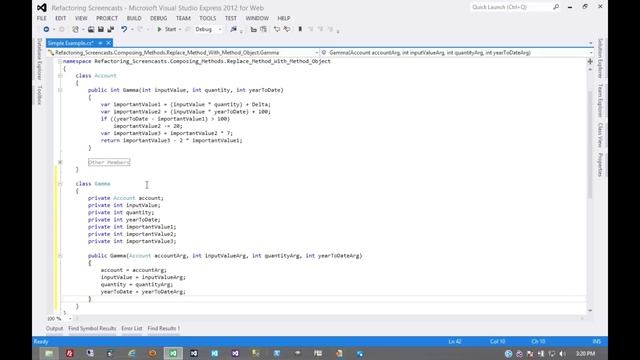Image resolution: width=640 pixels, height=360 pixels.
Task: Click the active green Visual Studio taskbar icon
Action: tap(173, 353)
